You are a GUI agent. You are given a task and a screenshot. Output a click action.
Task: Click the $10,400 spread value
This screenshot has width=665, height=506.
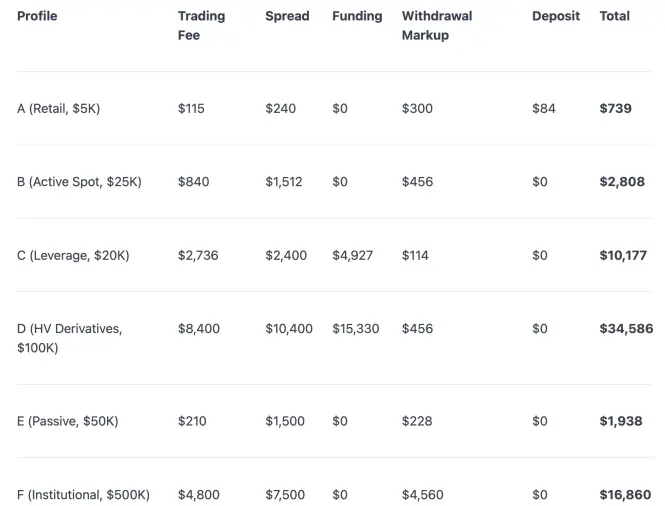[289, 329]
